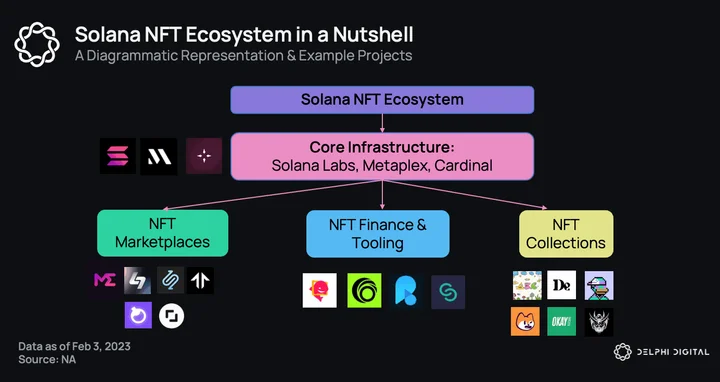Click the Delphi Digital logo bottom corner
The image size is (720, 382).
click(661, 352)
